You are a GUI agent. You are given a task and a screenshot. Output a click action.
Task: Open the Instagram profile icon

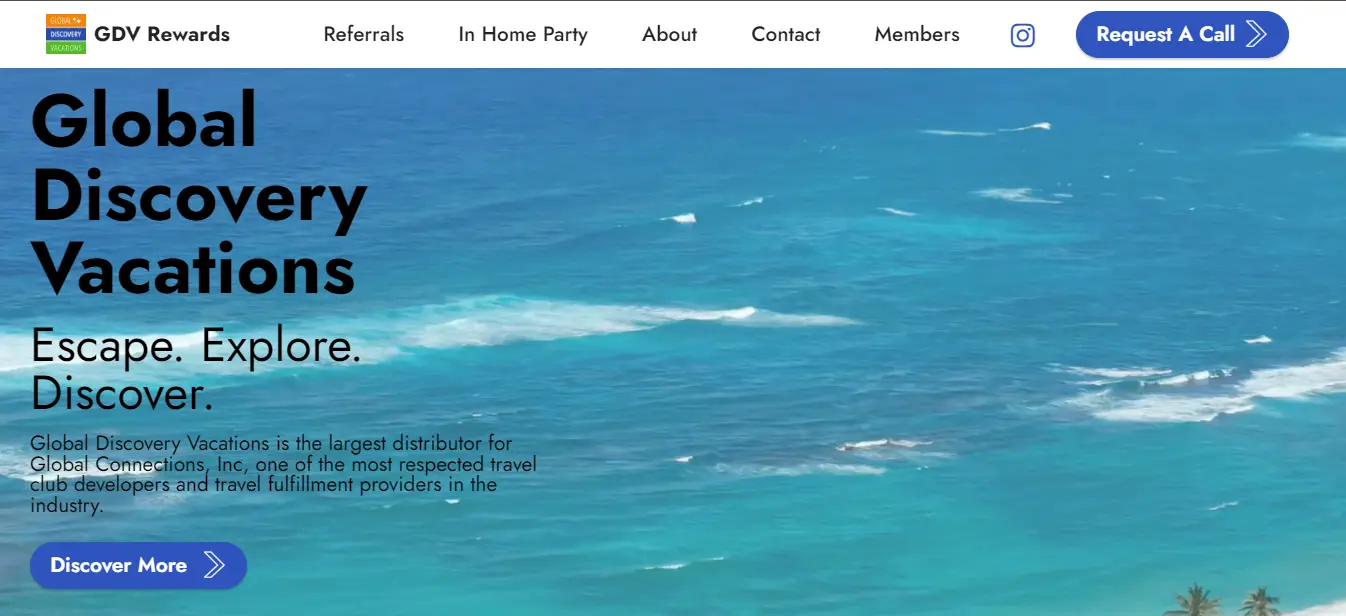(x=1022, y=35)
